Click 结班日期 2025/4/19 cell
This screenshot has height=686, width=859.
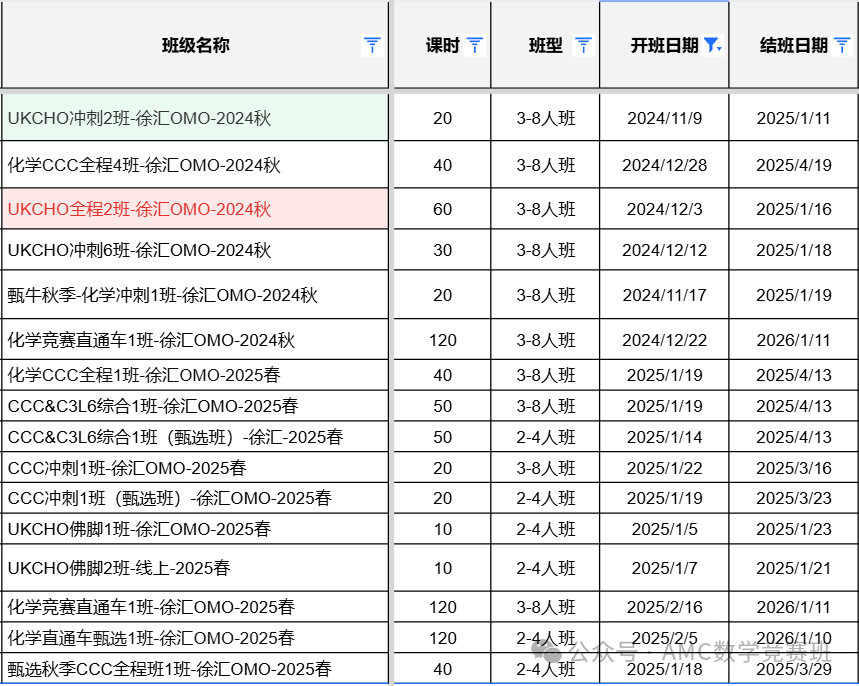coord(794,165)
